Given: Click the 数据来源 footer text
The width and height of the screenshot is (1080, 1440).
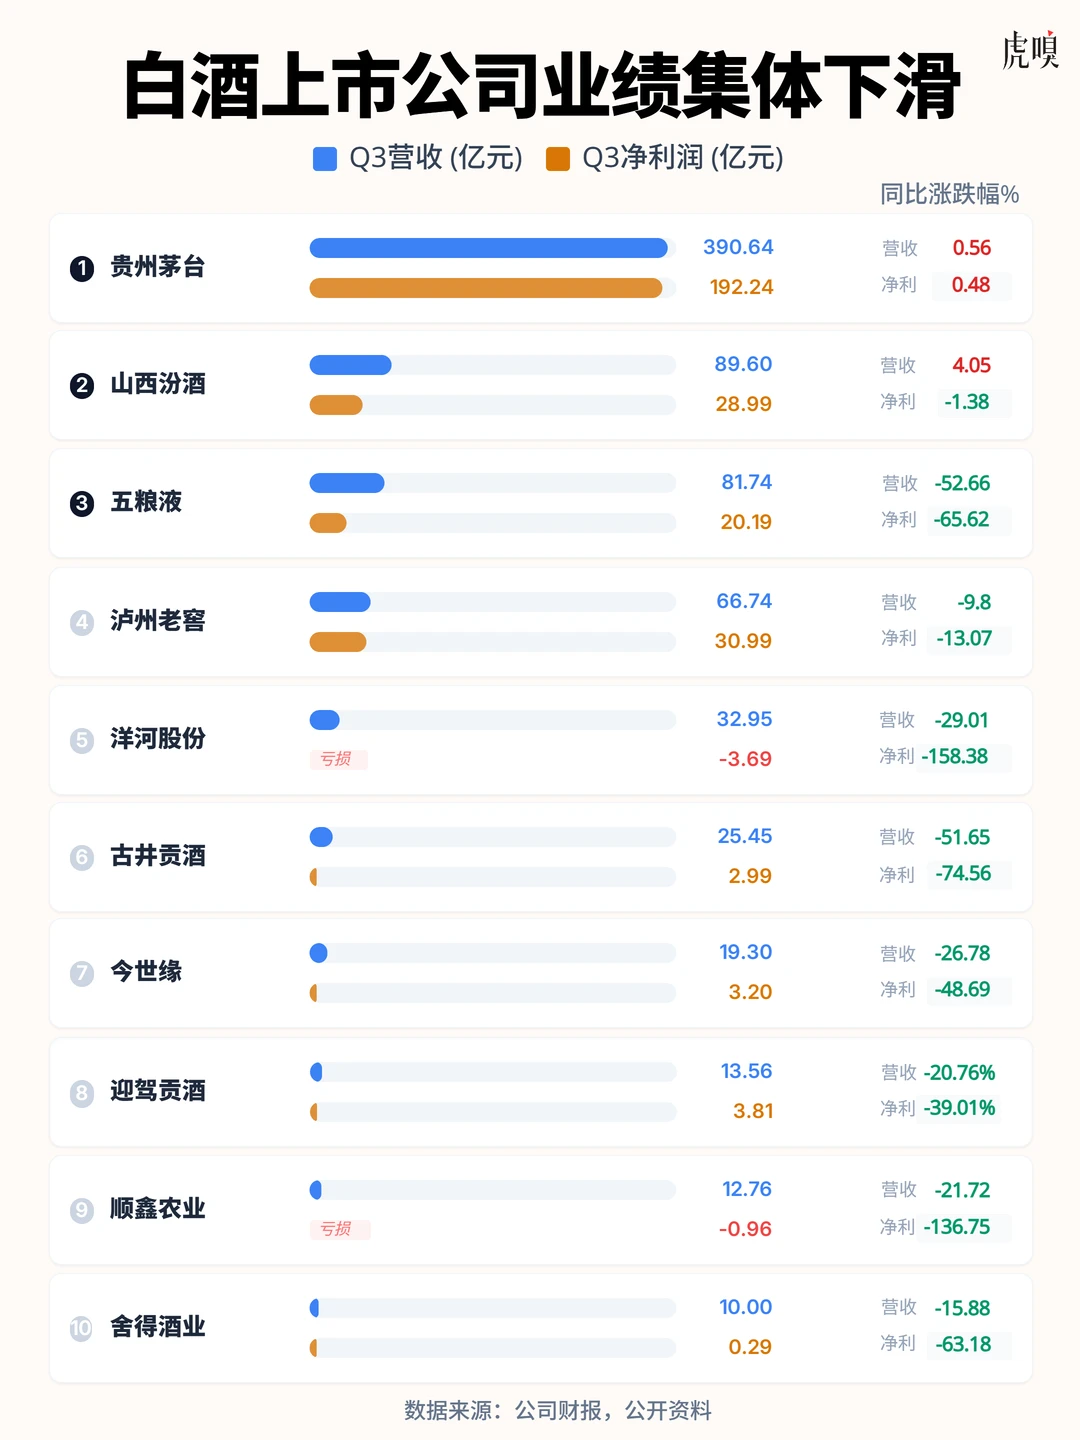Looking at the screenshot, I should [557, 1411].
